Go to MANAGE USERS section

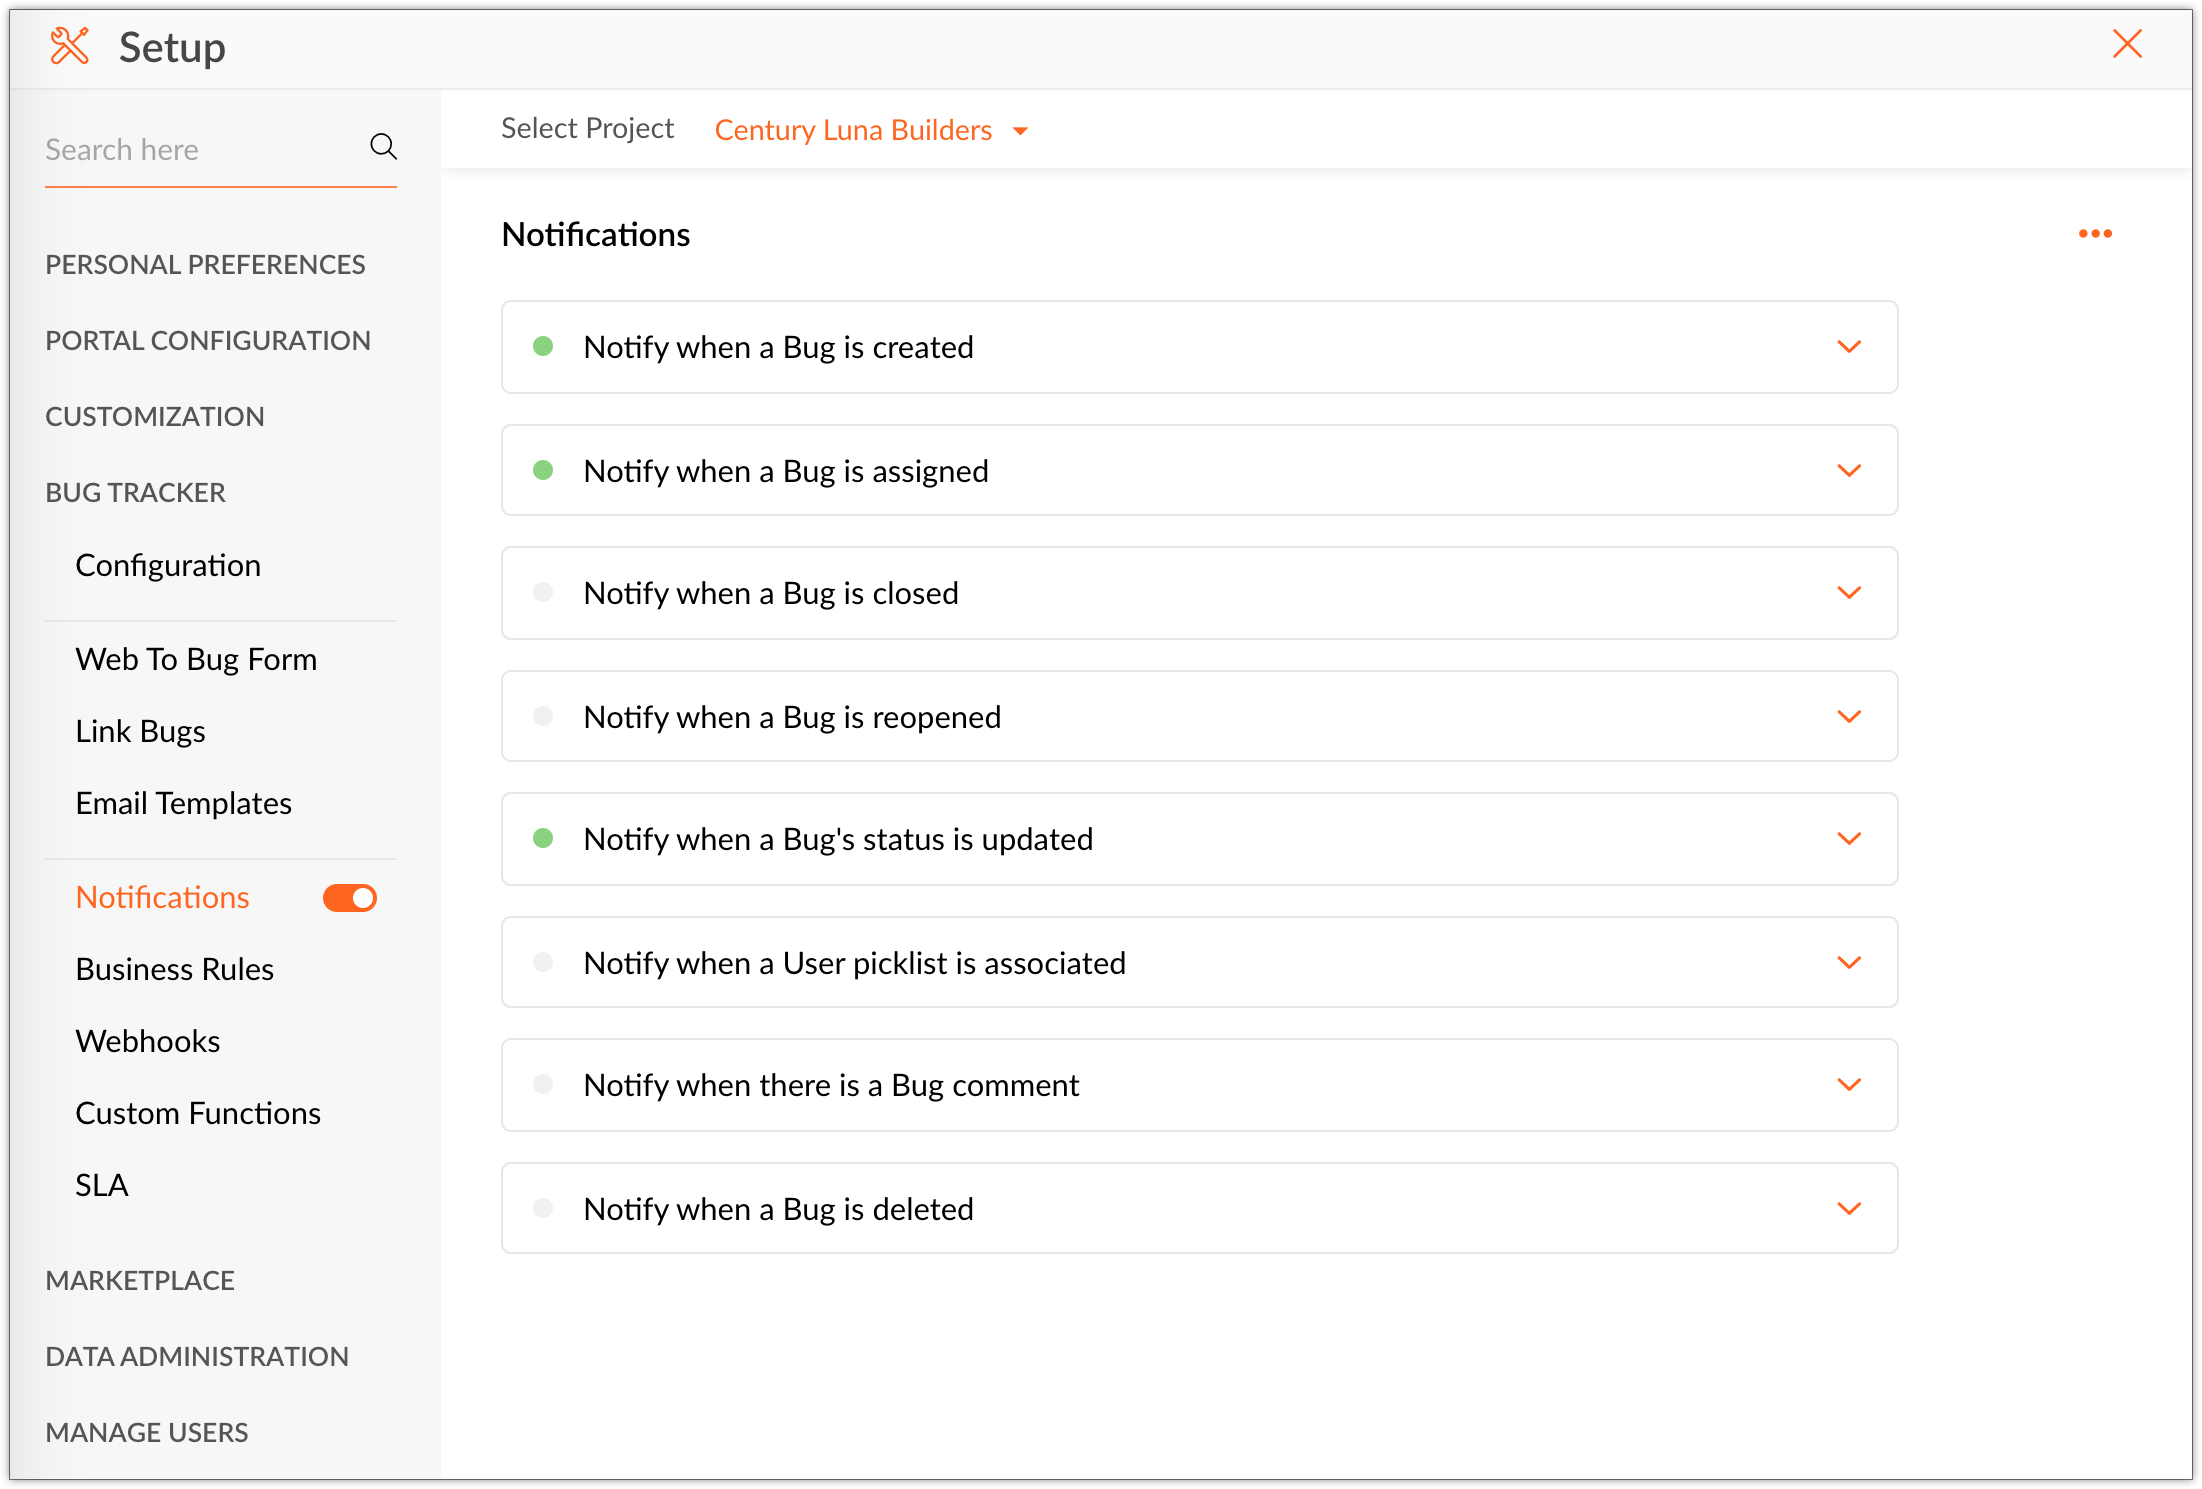[147, 1432]
